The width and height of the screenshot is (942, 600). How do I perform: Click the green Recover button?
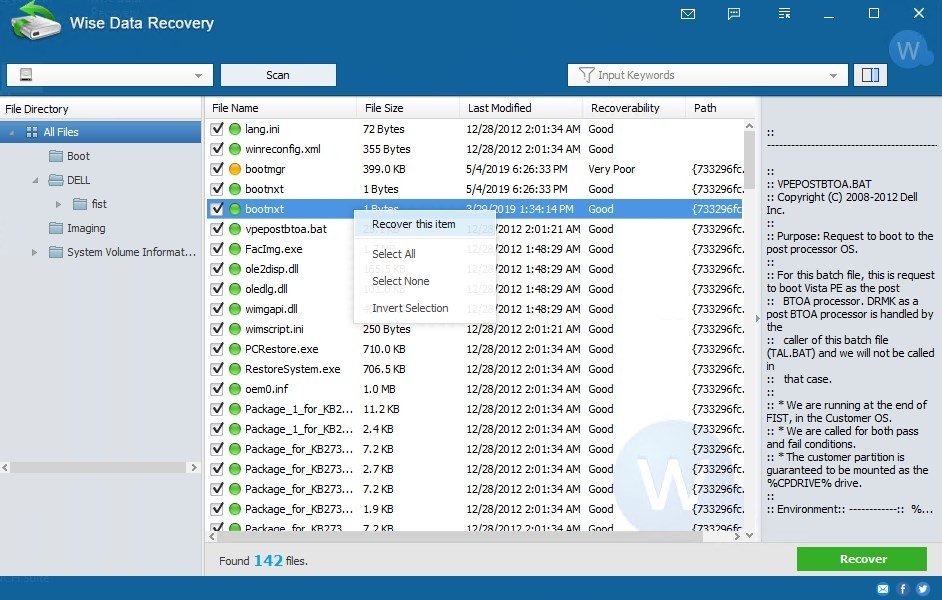pyautogui.click(x=862, y=559)
